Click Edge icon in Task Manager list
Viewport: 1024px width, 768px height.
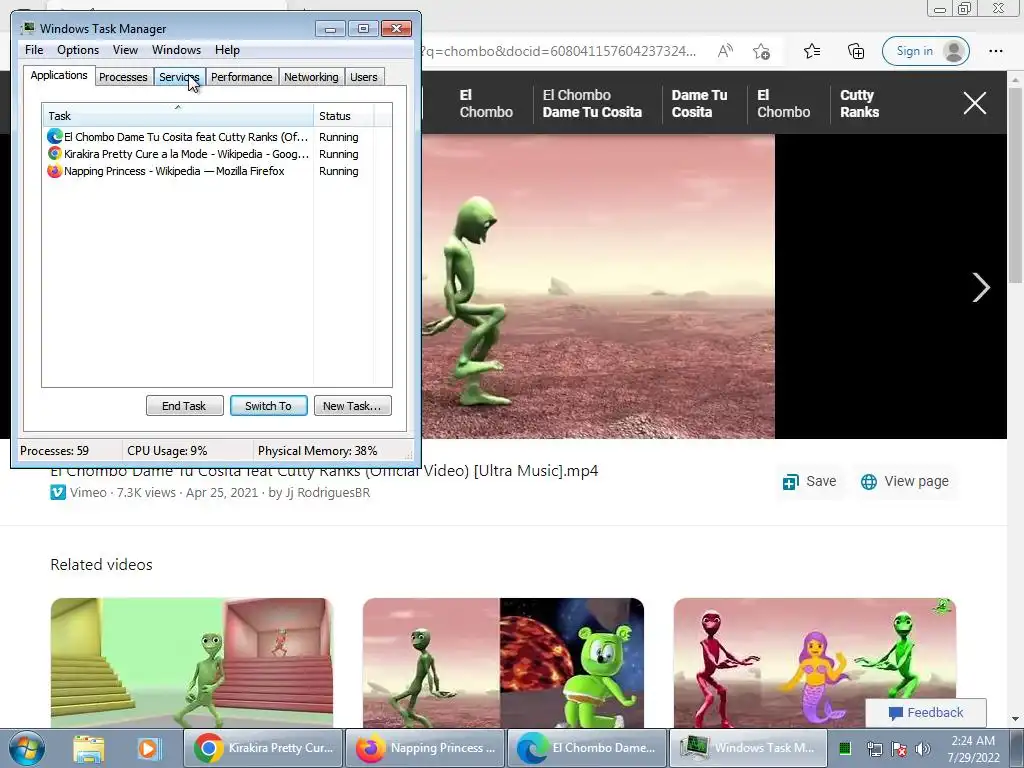click(x=55, y=136)
